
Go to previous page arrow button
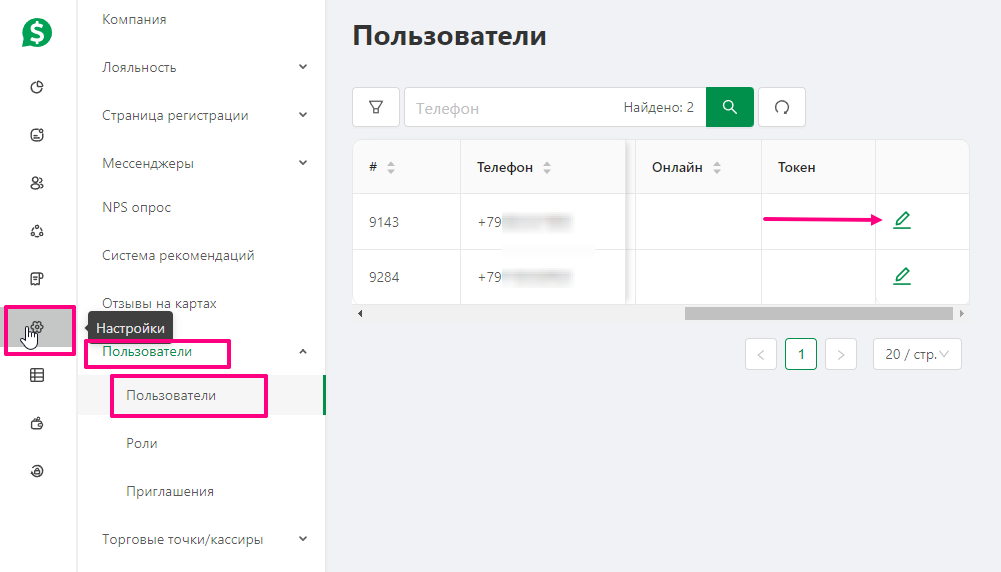[x=761, y=354]
